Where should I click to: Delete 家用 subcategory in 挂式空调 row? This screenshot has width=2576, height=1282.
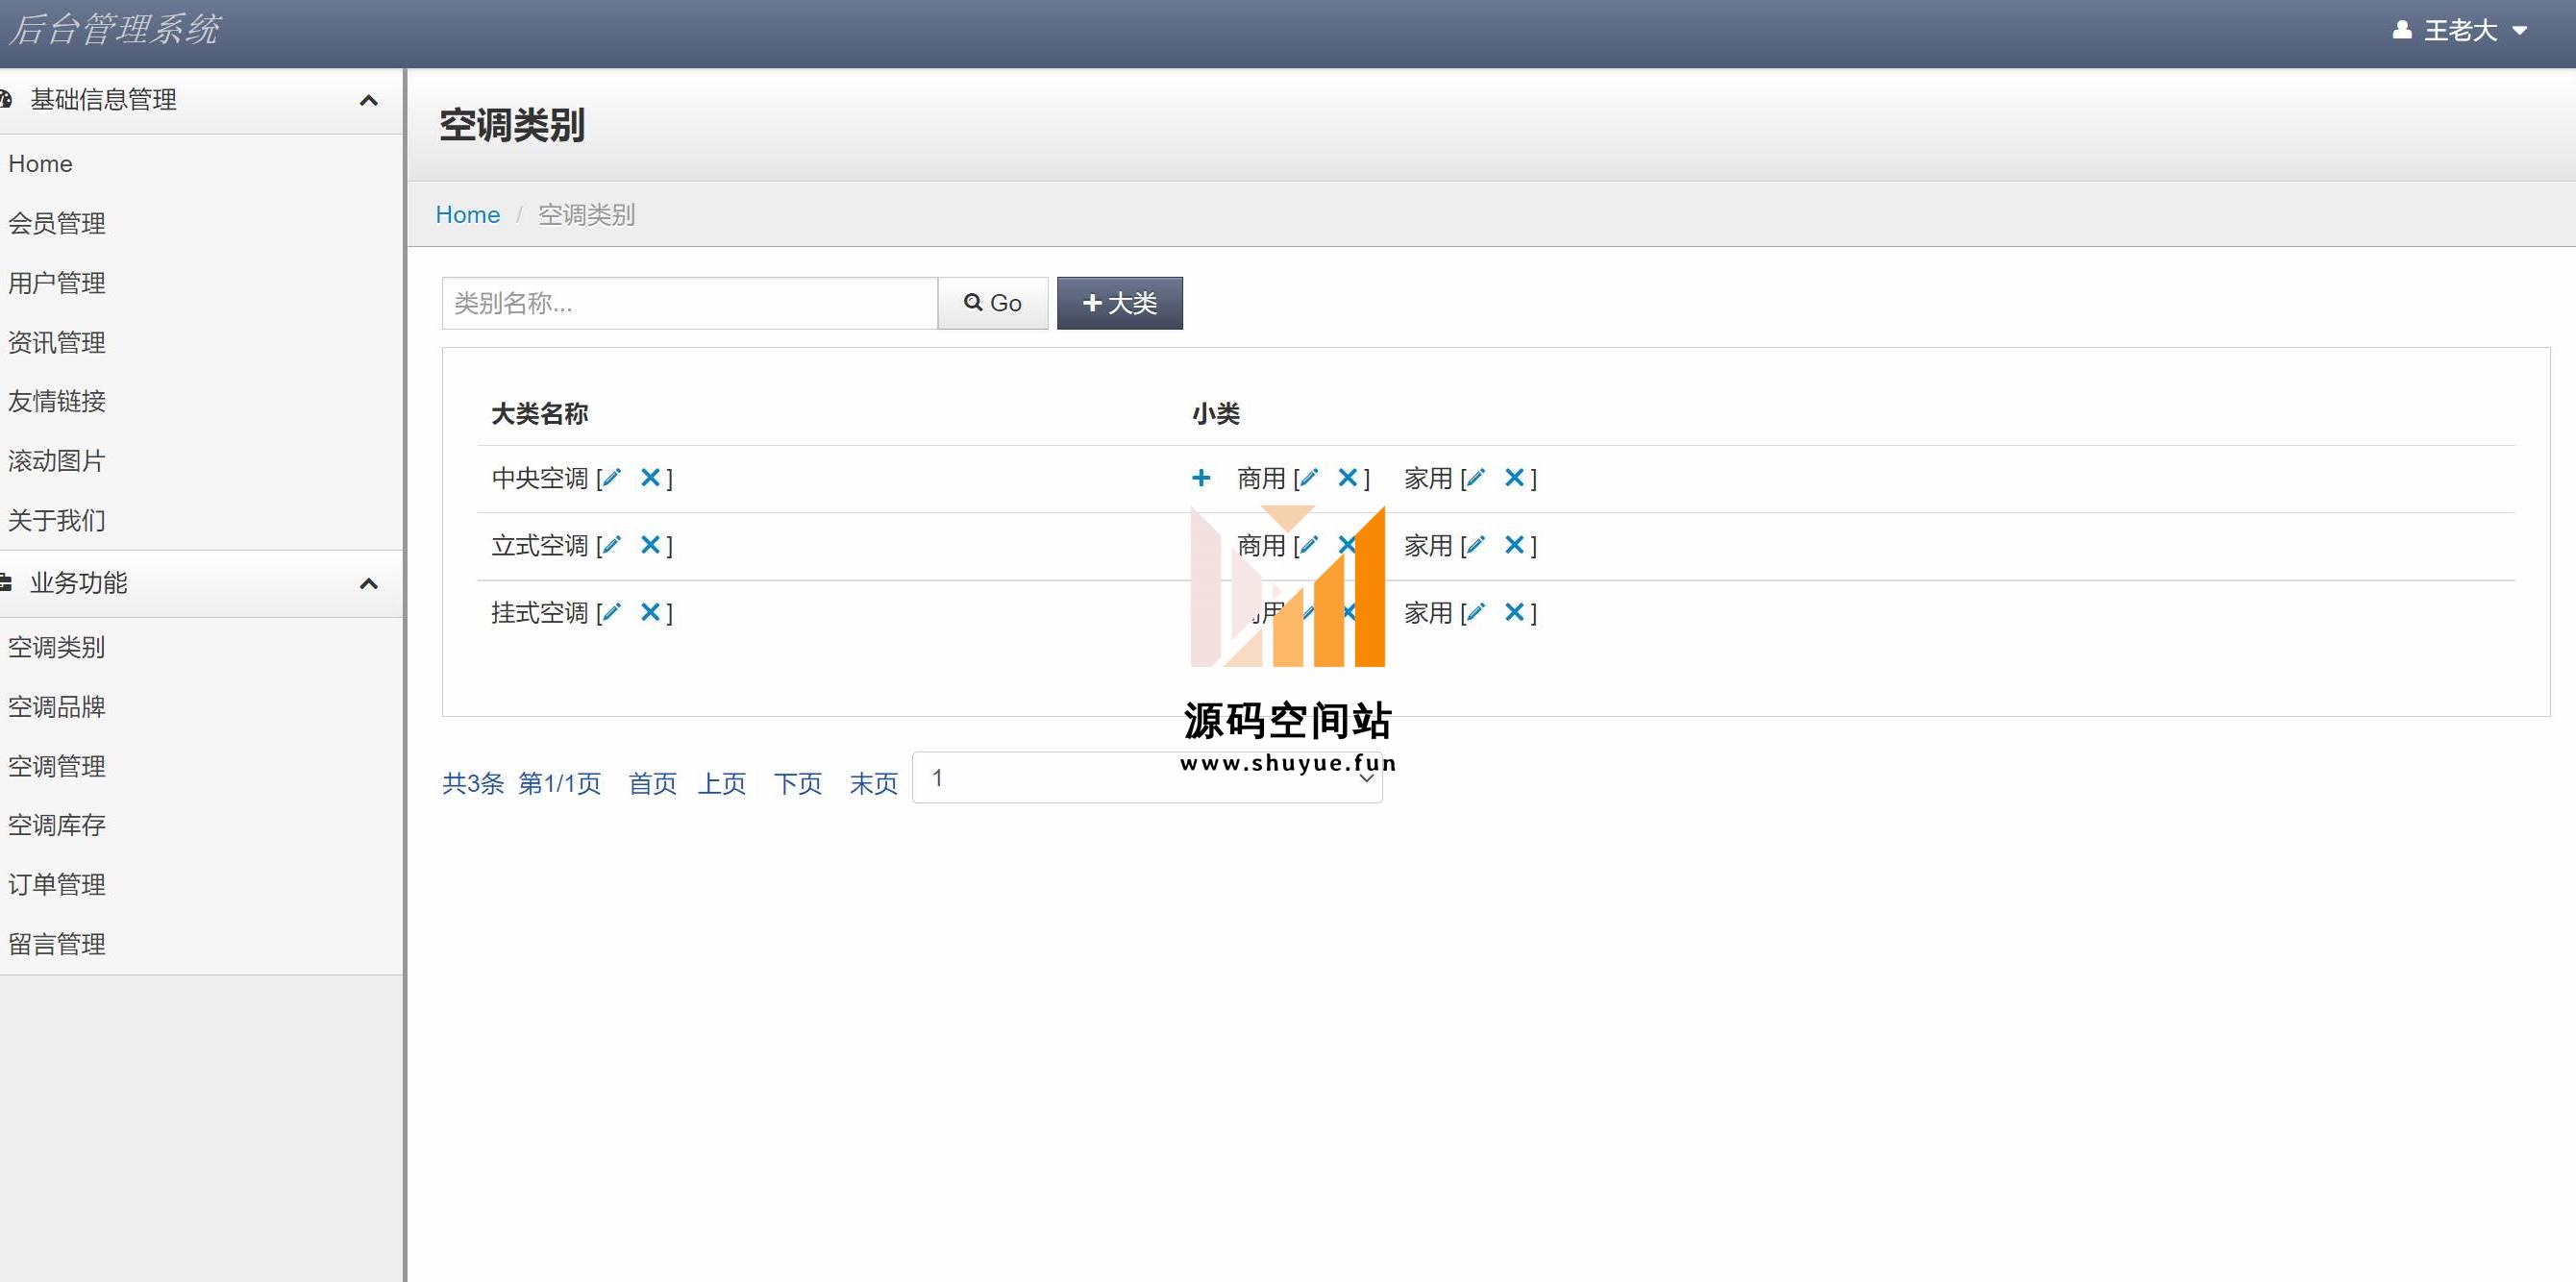1514,612
